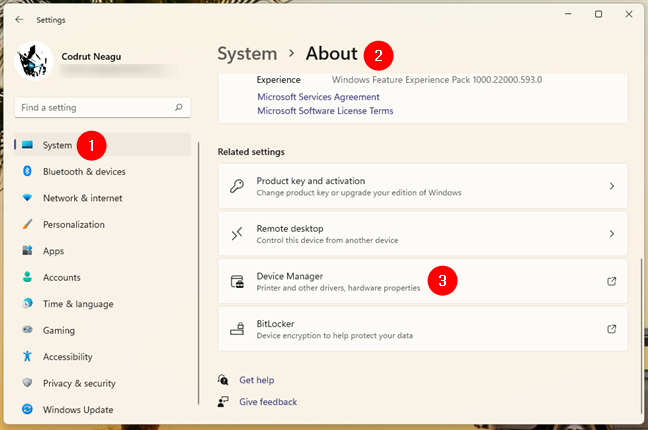Image resolution: width=648 pixels, height=430 pixels.
Task: Click the Network wifi icon in sidebar
Action: tap(27, 198)
